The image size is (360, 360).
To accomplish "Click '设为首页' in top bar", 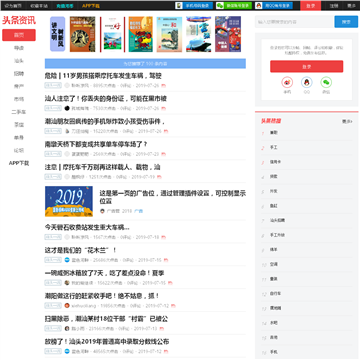I will tap(13, 6).
